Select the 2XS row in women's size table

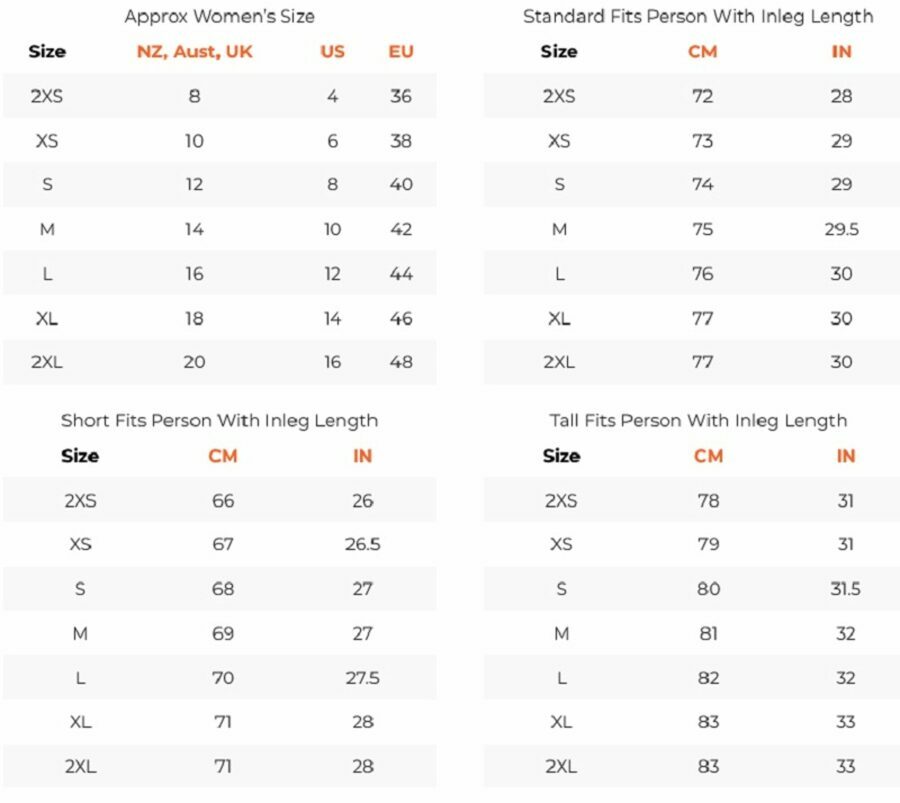(220, 96)
